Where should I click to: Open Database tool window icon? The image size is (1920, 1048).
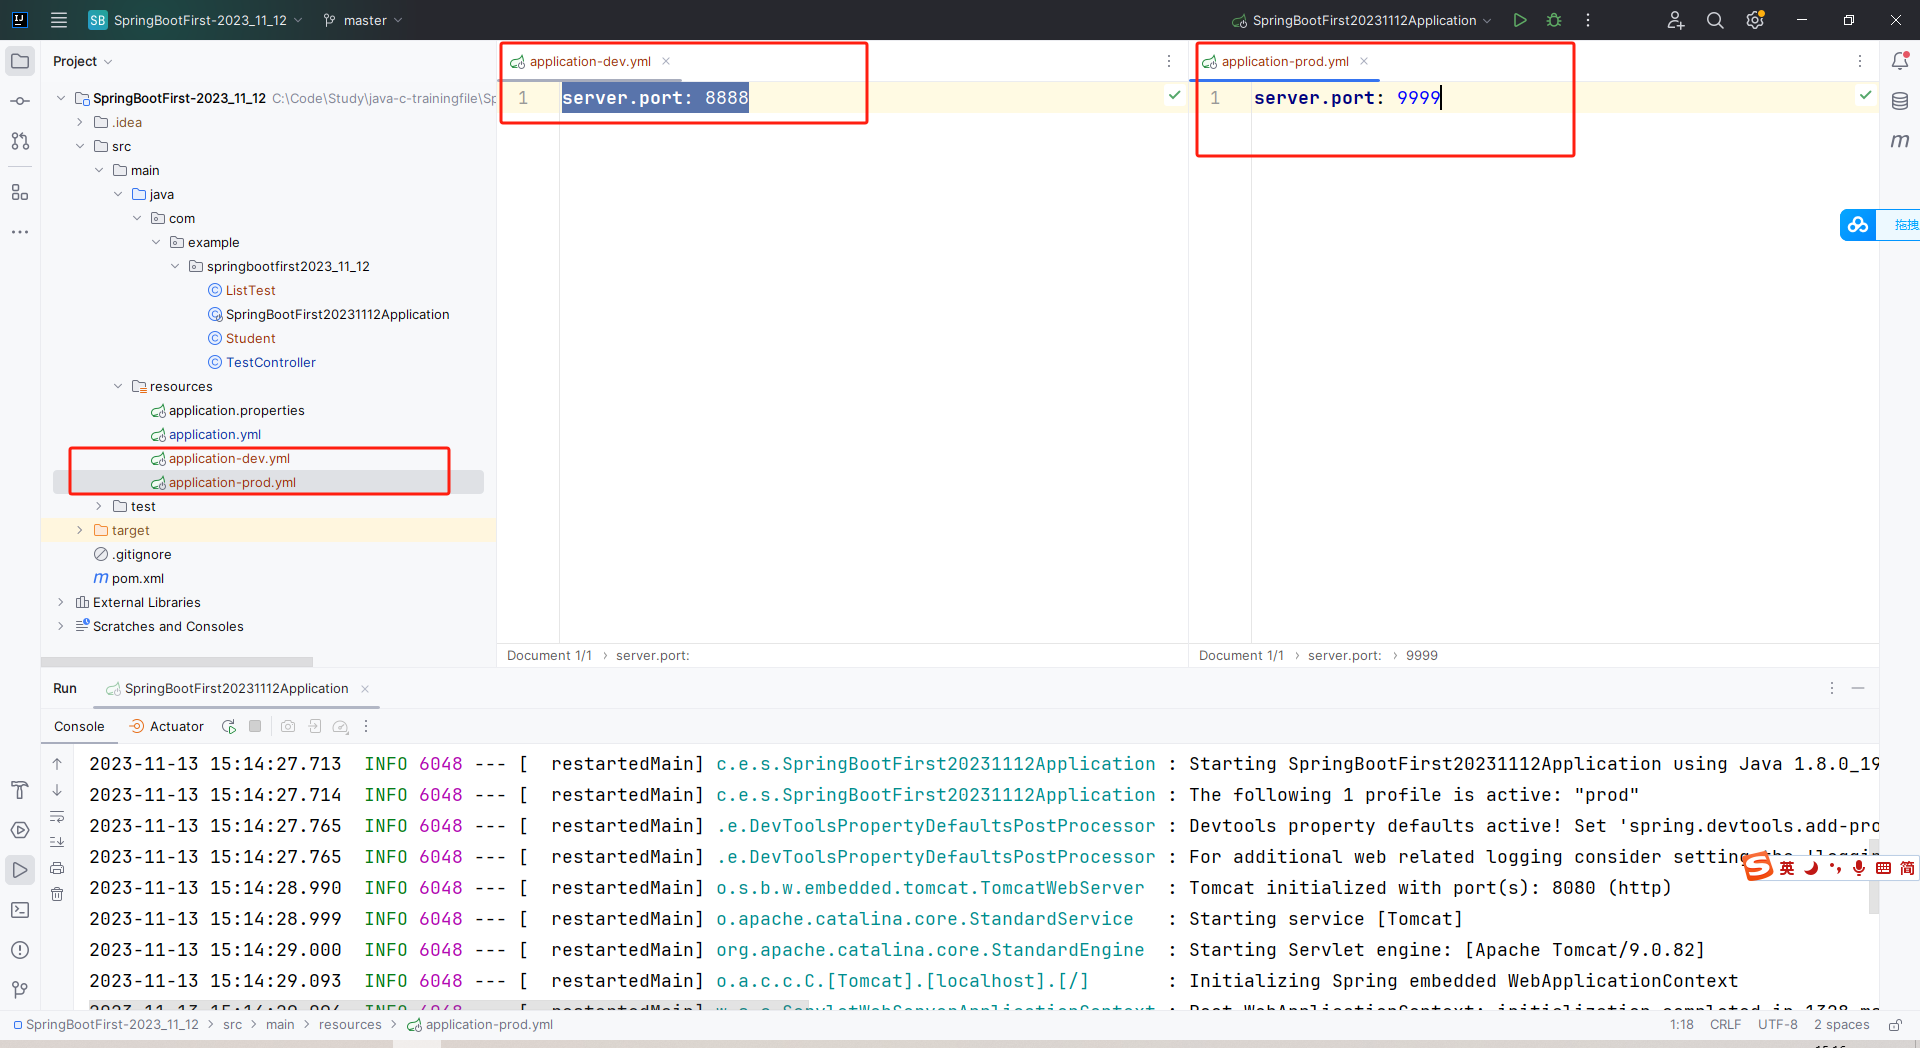point(1900,101)
